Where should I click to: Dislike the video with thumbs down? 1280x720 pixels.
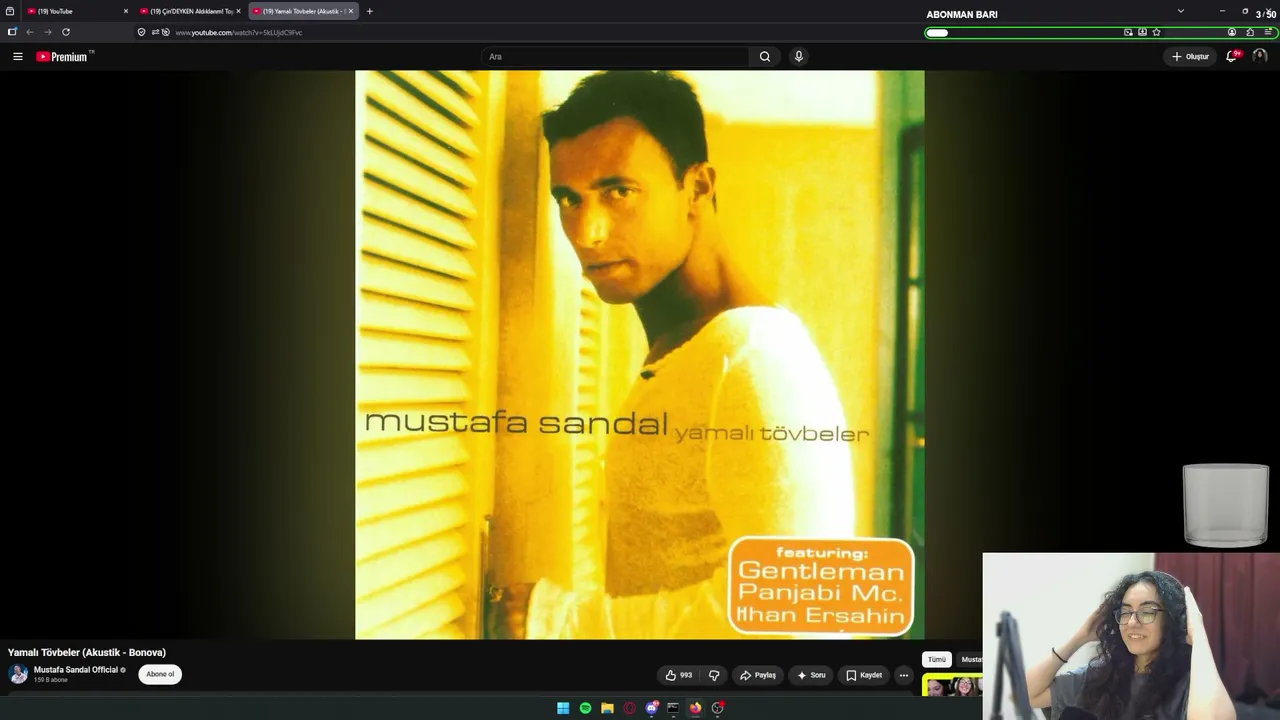point(714,675)
